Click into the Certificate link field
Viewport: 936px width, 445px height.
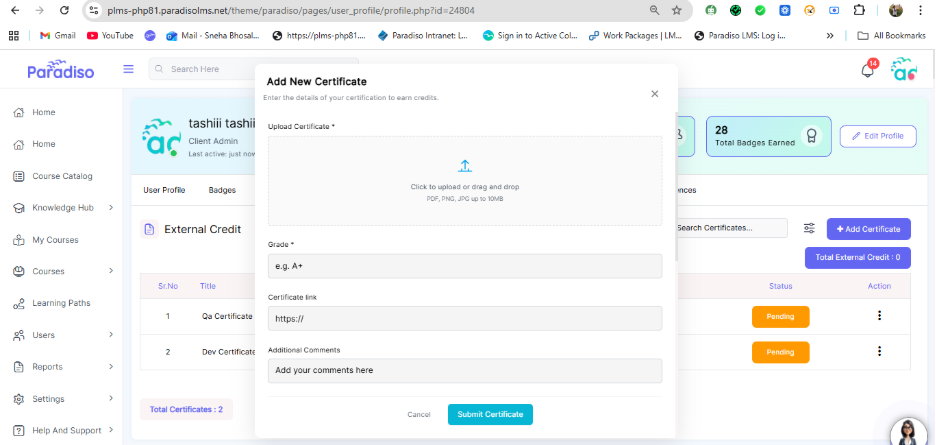pyautogui.click(x=464, y=318)
